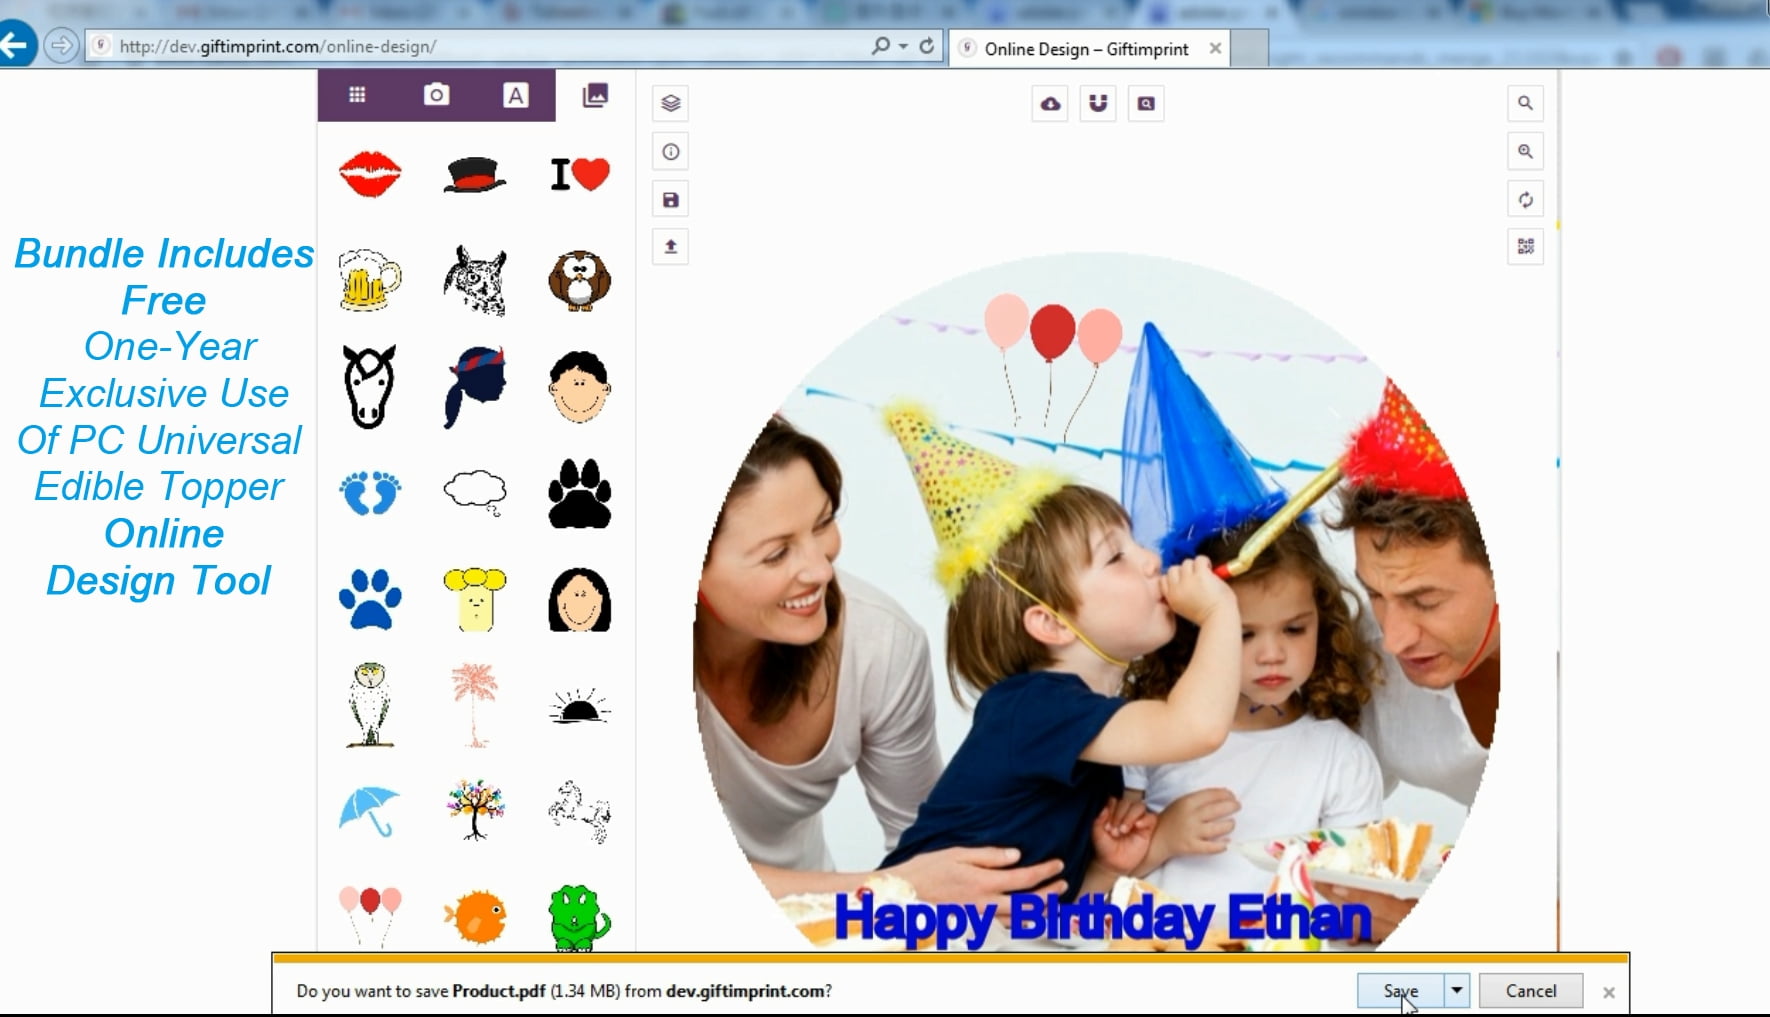Click the QR code icon
This screenshot has width=1770, height=1017.
(1525, 247)
